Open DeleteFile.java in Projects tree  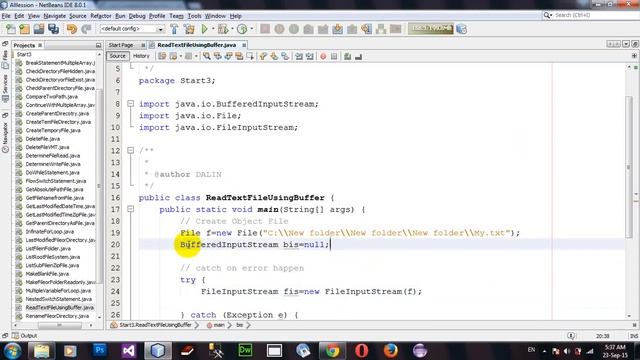[42, 139]
